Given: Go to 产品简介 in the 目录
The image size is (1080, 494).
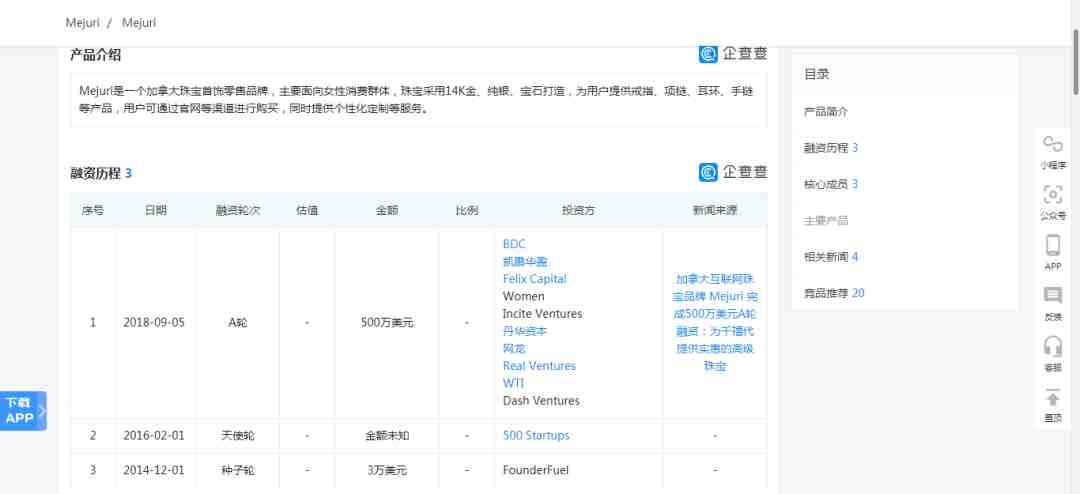Looking at the screenshot, I should (x=826, y=111).
